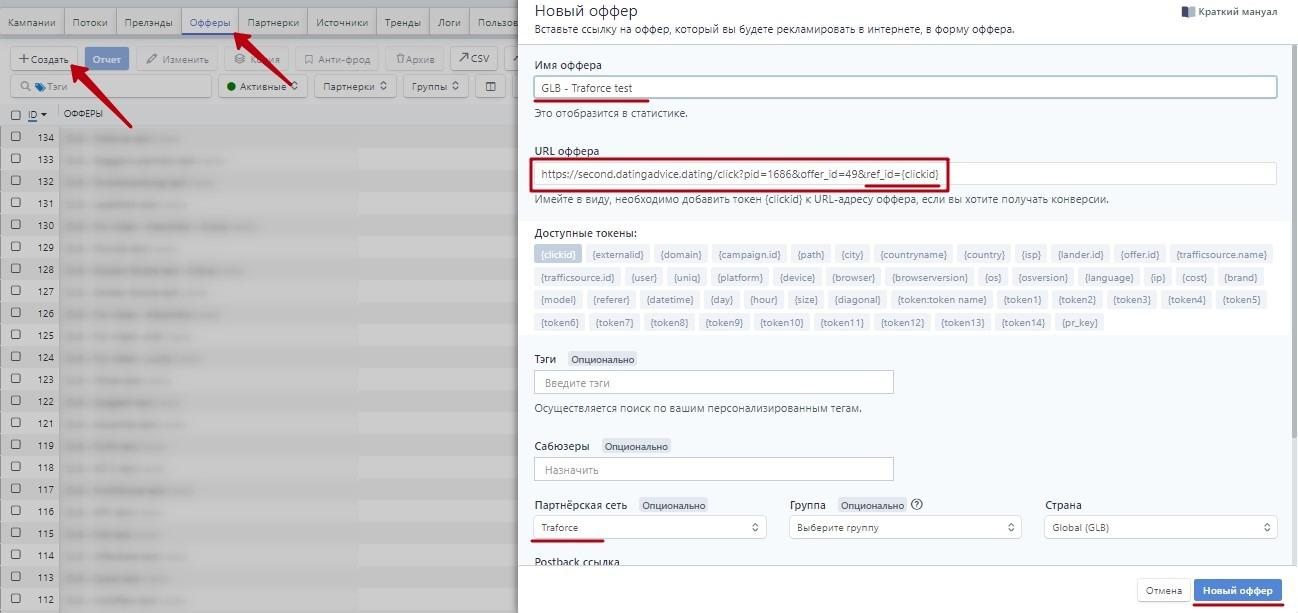Click the Введите тэги tags field
This screenshot has width=1298, height=613.
tap(713, 382)
